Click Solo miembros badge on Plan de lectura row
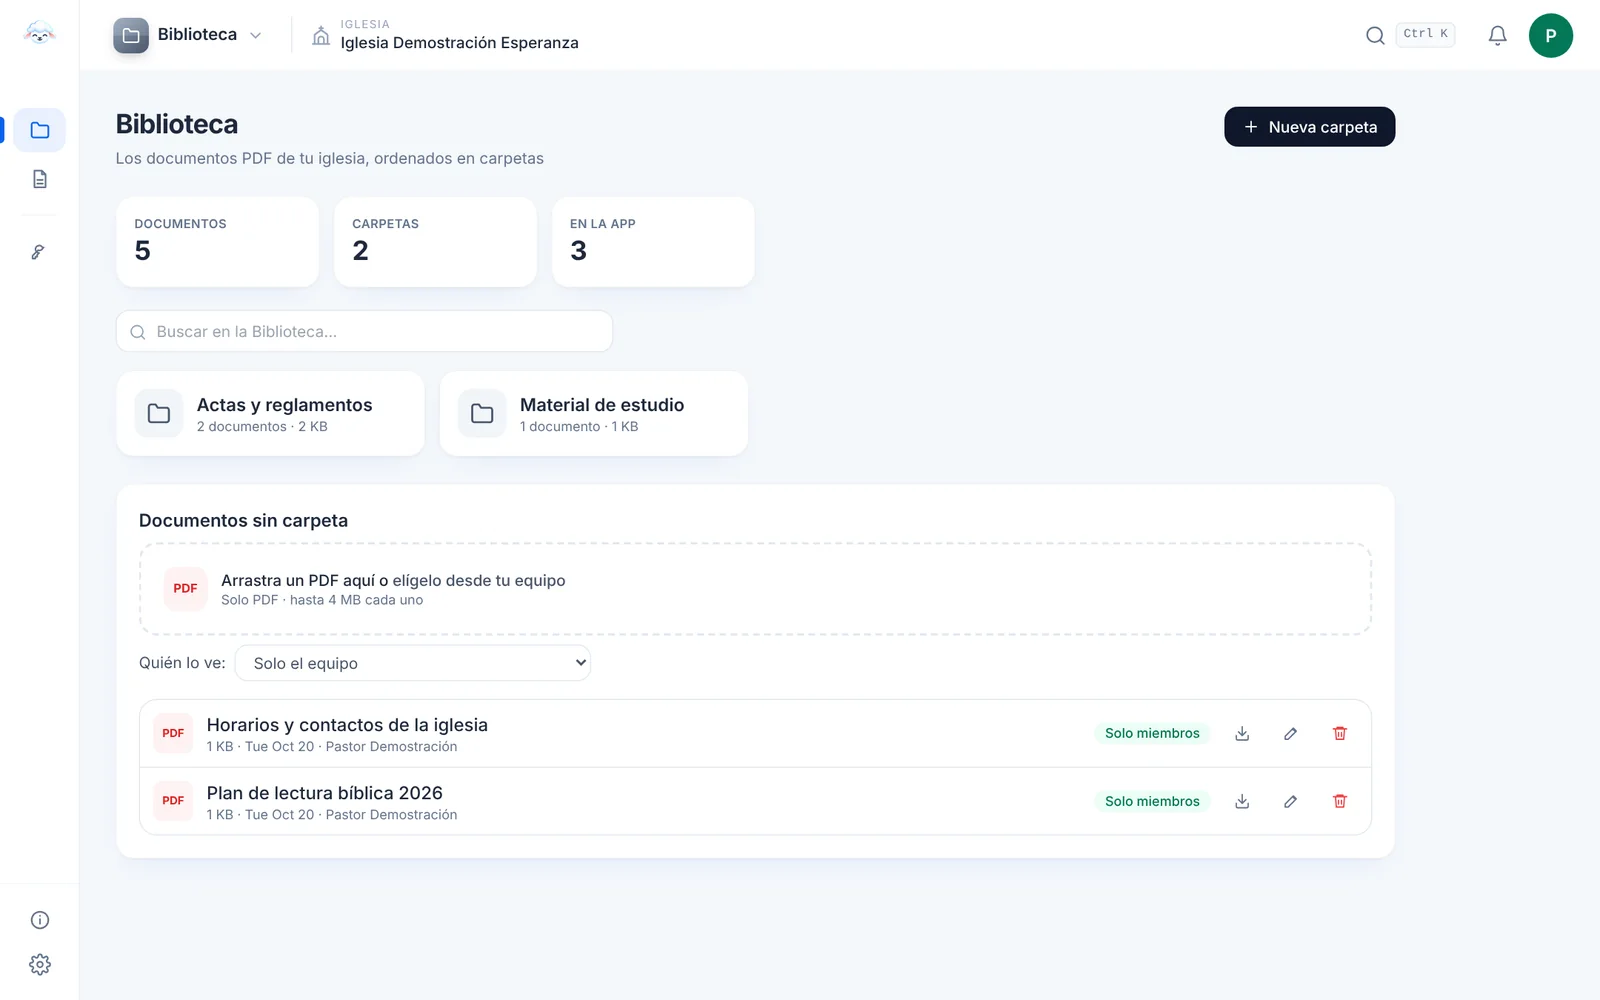 pyautogui.click(x=1152, y=801)
